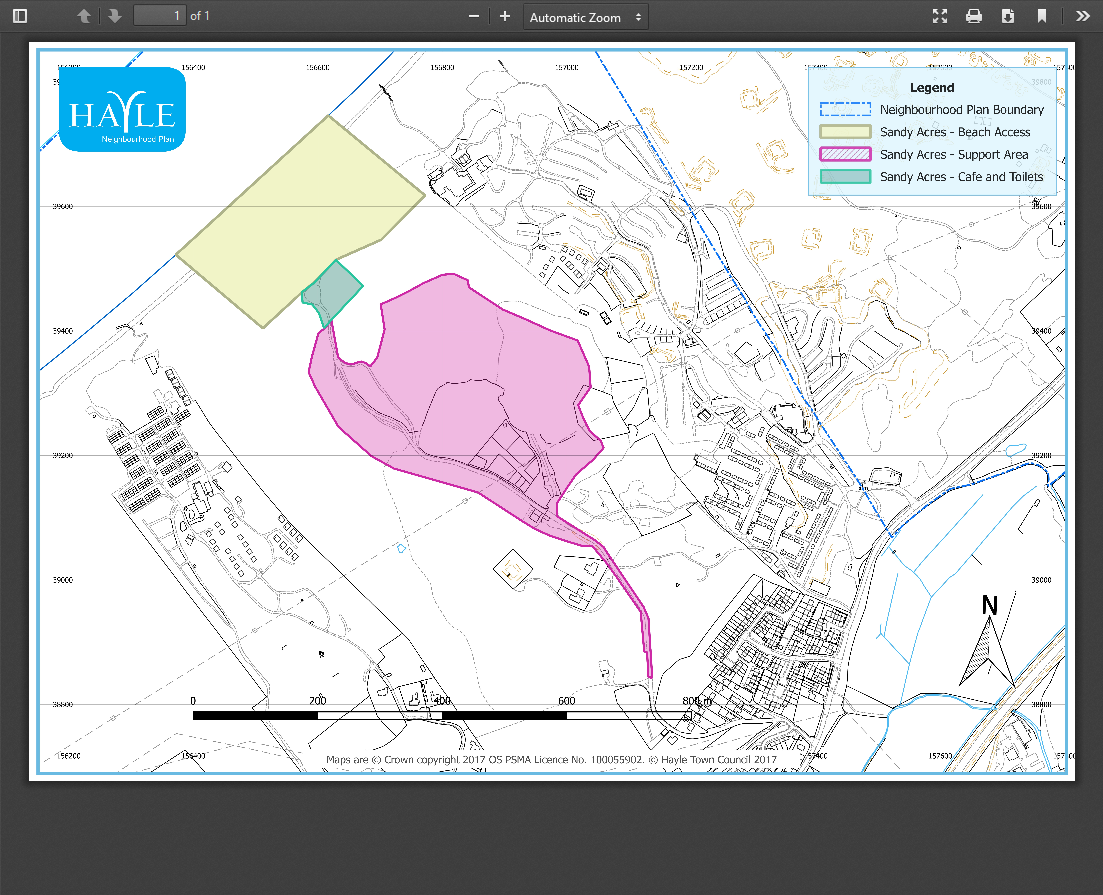Toggle the sidebar panel
Image resolution: width=1103 pixels, height=895 pixels.
tap(20, 16)
